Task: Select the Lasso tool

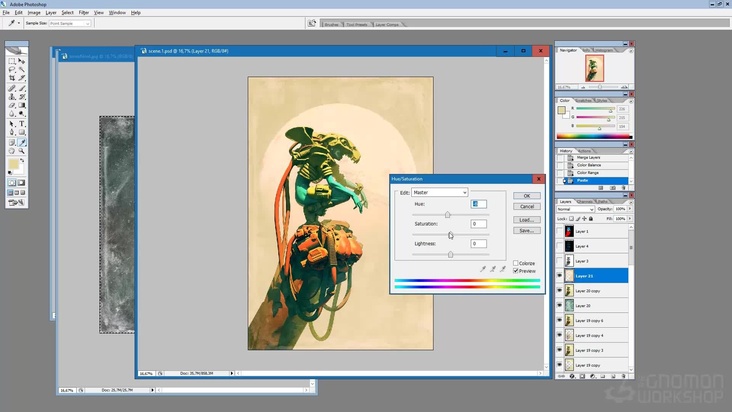Action: 12,70
